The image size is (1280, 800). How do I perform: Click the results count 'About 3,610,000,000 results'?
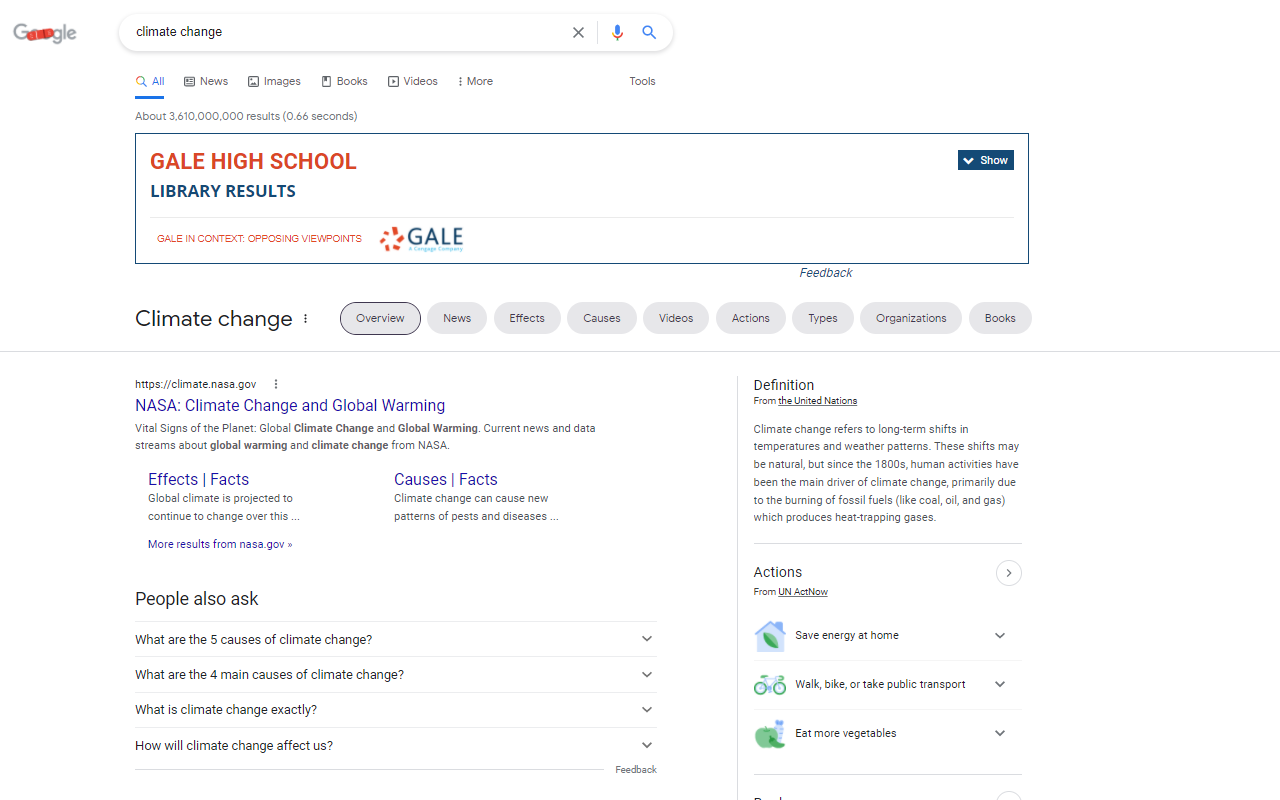[x=246, y=117]
